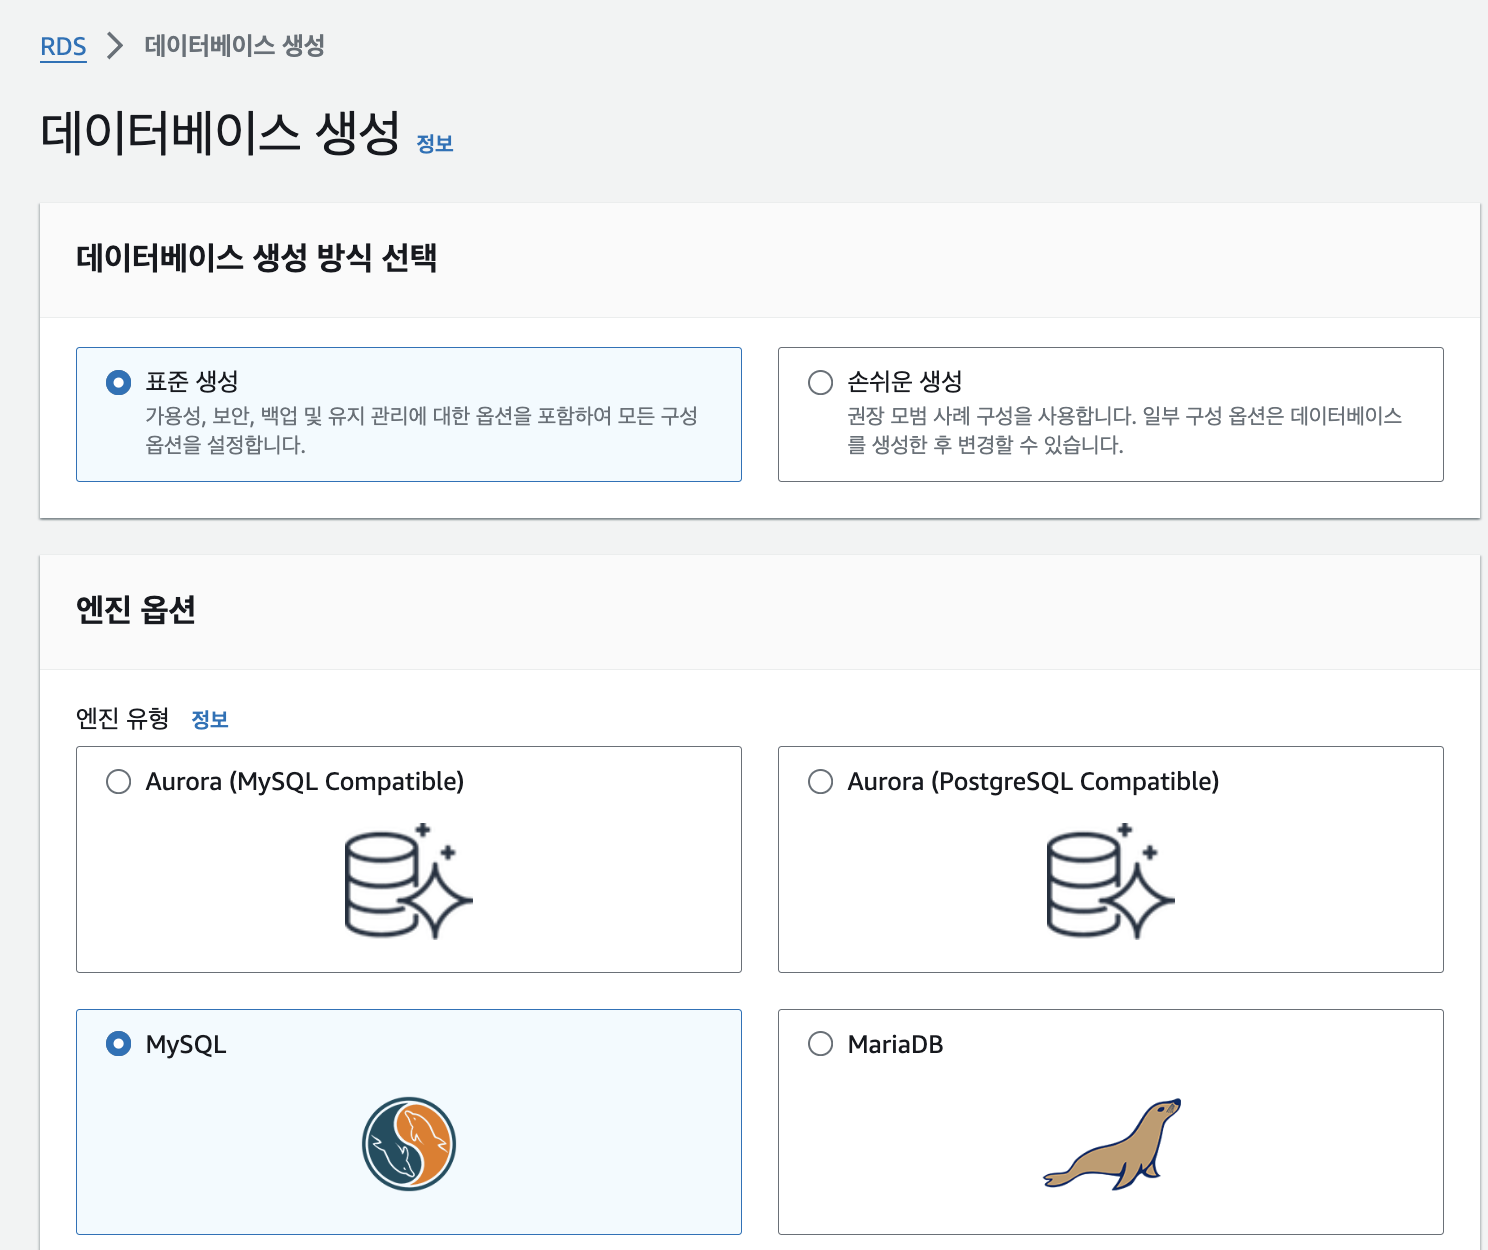Click the MySQL dolphin logo icon
The height and width of the screenshot is (1250, 1488).
409,1144
